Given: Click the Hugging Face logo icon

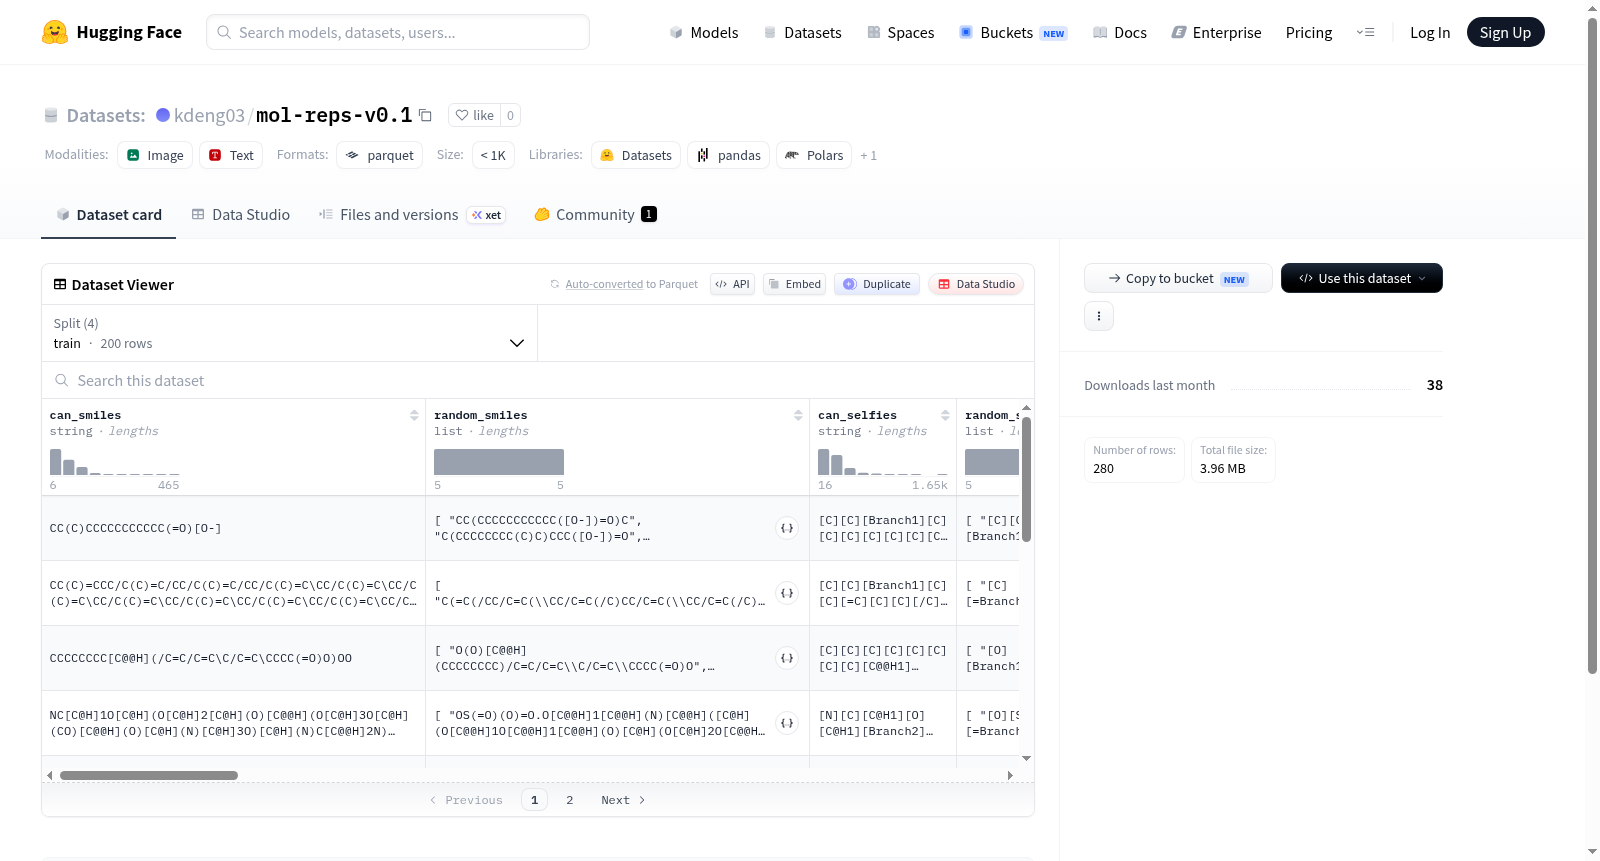Looking at the screenshot, I should pos(55,32).
